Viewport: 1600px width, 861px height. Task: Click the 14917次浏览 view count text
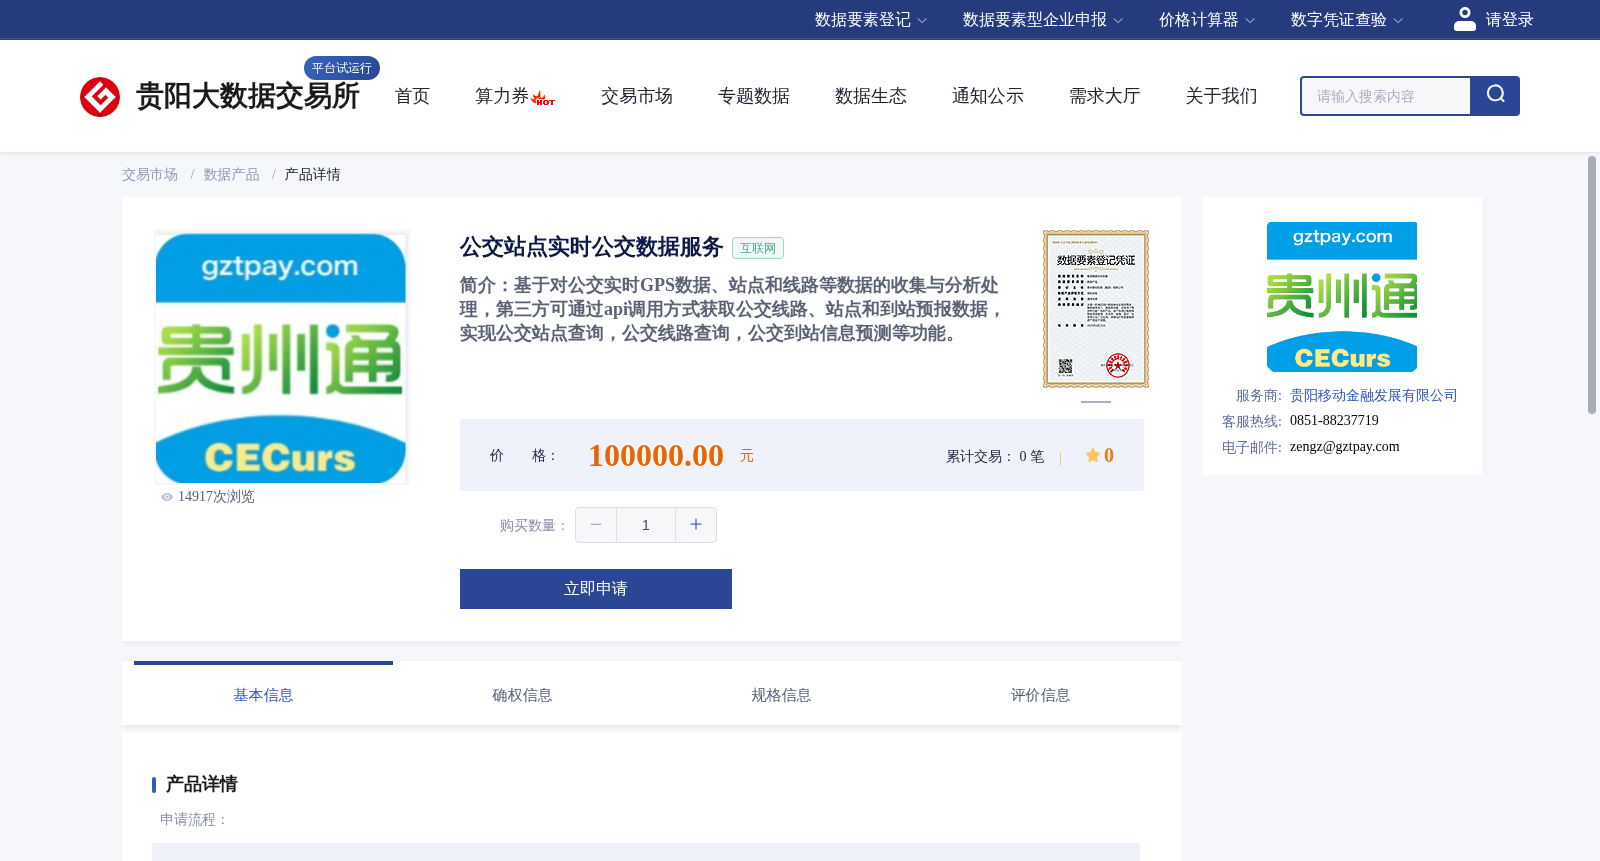point(216,497)
